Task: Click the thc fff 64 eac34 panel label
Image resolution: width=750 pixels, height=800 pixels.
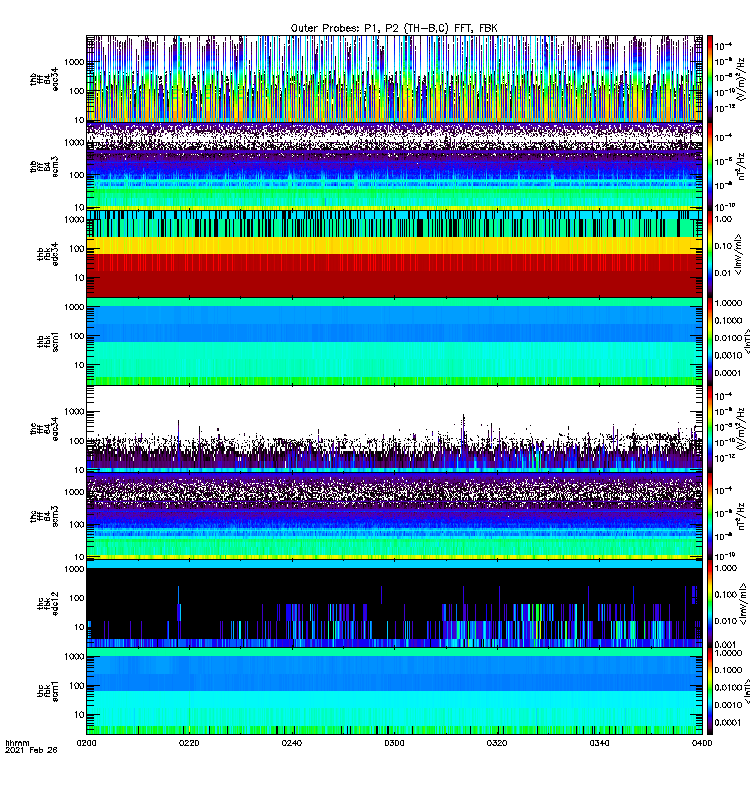Action: 44,429
